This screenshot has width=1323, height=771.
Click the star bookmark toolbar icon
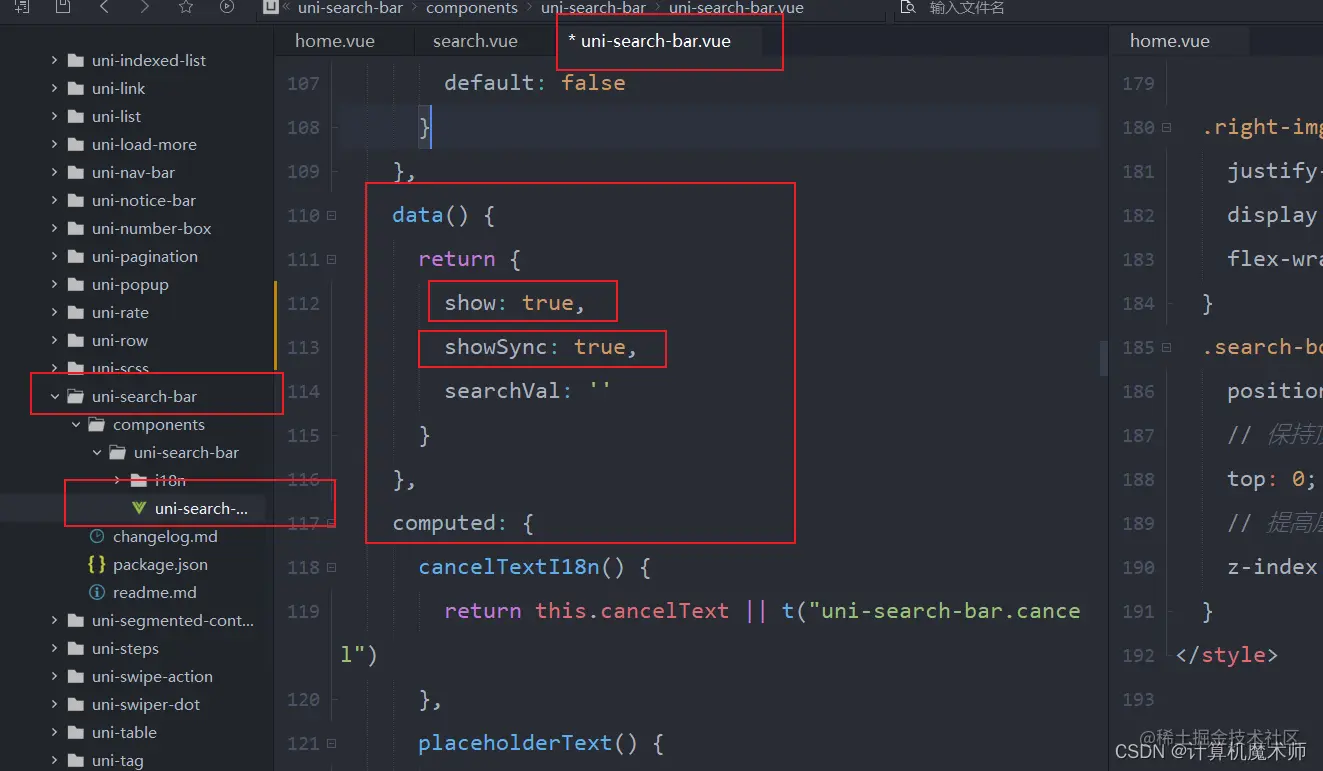pos(186,7)
